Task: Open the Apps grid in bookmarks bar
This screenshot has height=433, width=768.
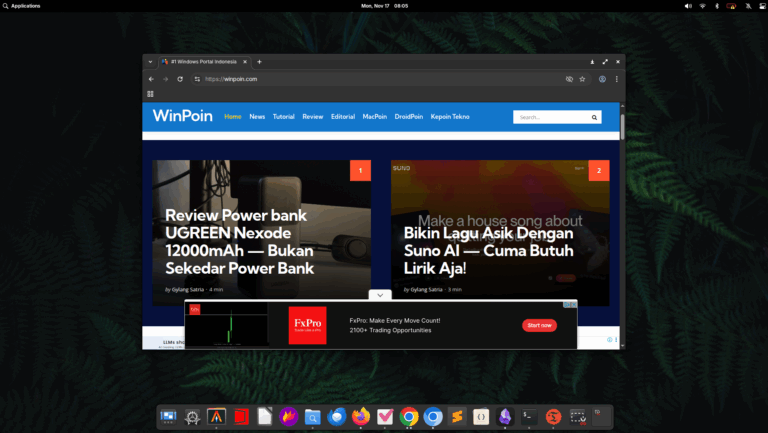Action: point(151,94)
